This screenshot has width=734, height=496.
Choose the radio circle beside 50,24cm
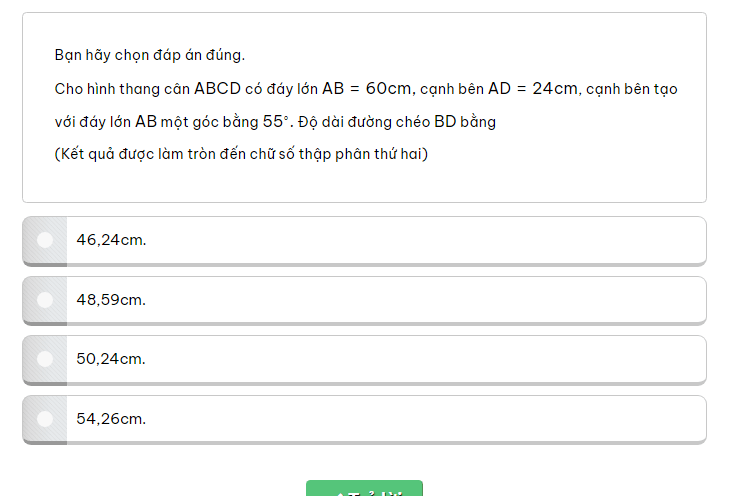(45, 359)
